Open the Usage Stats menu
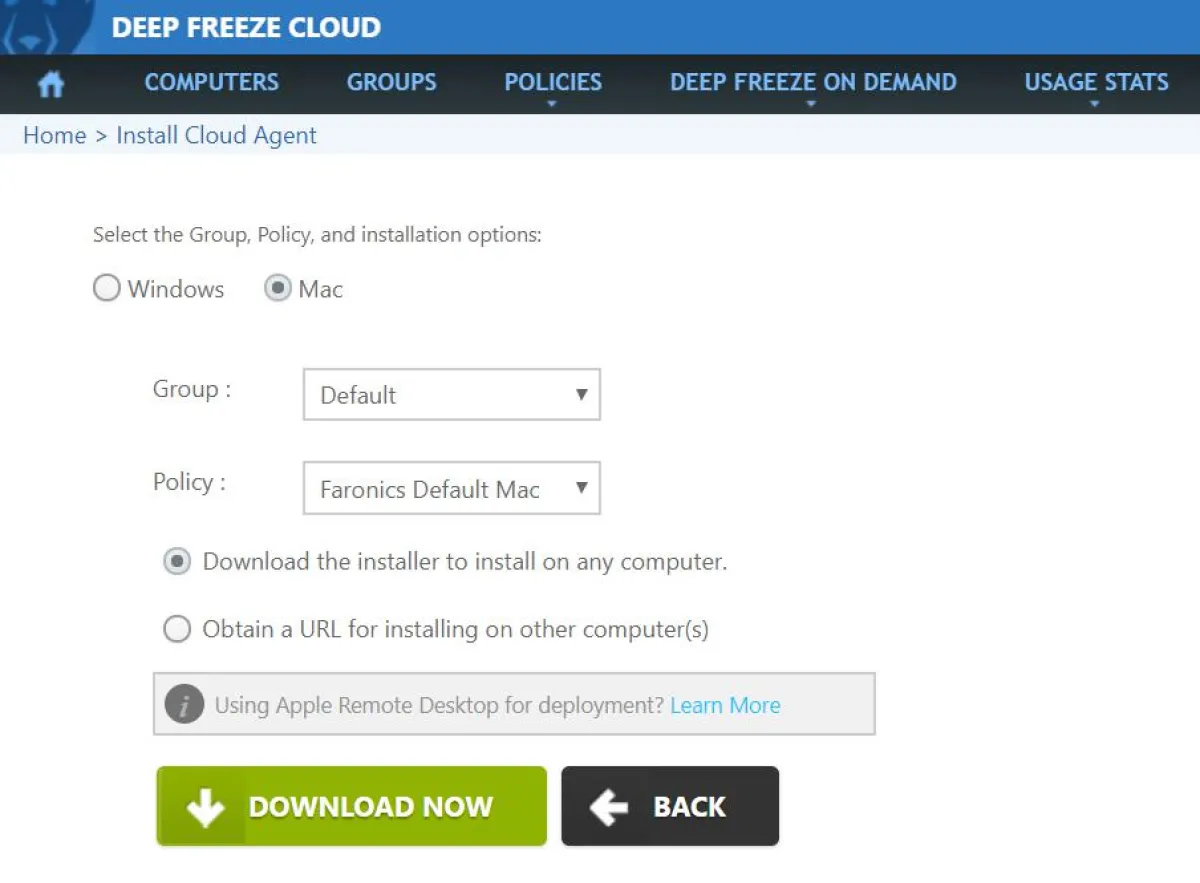 coord(1095,83)
